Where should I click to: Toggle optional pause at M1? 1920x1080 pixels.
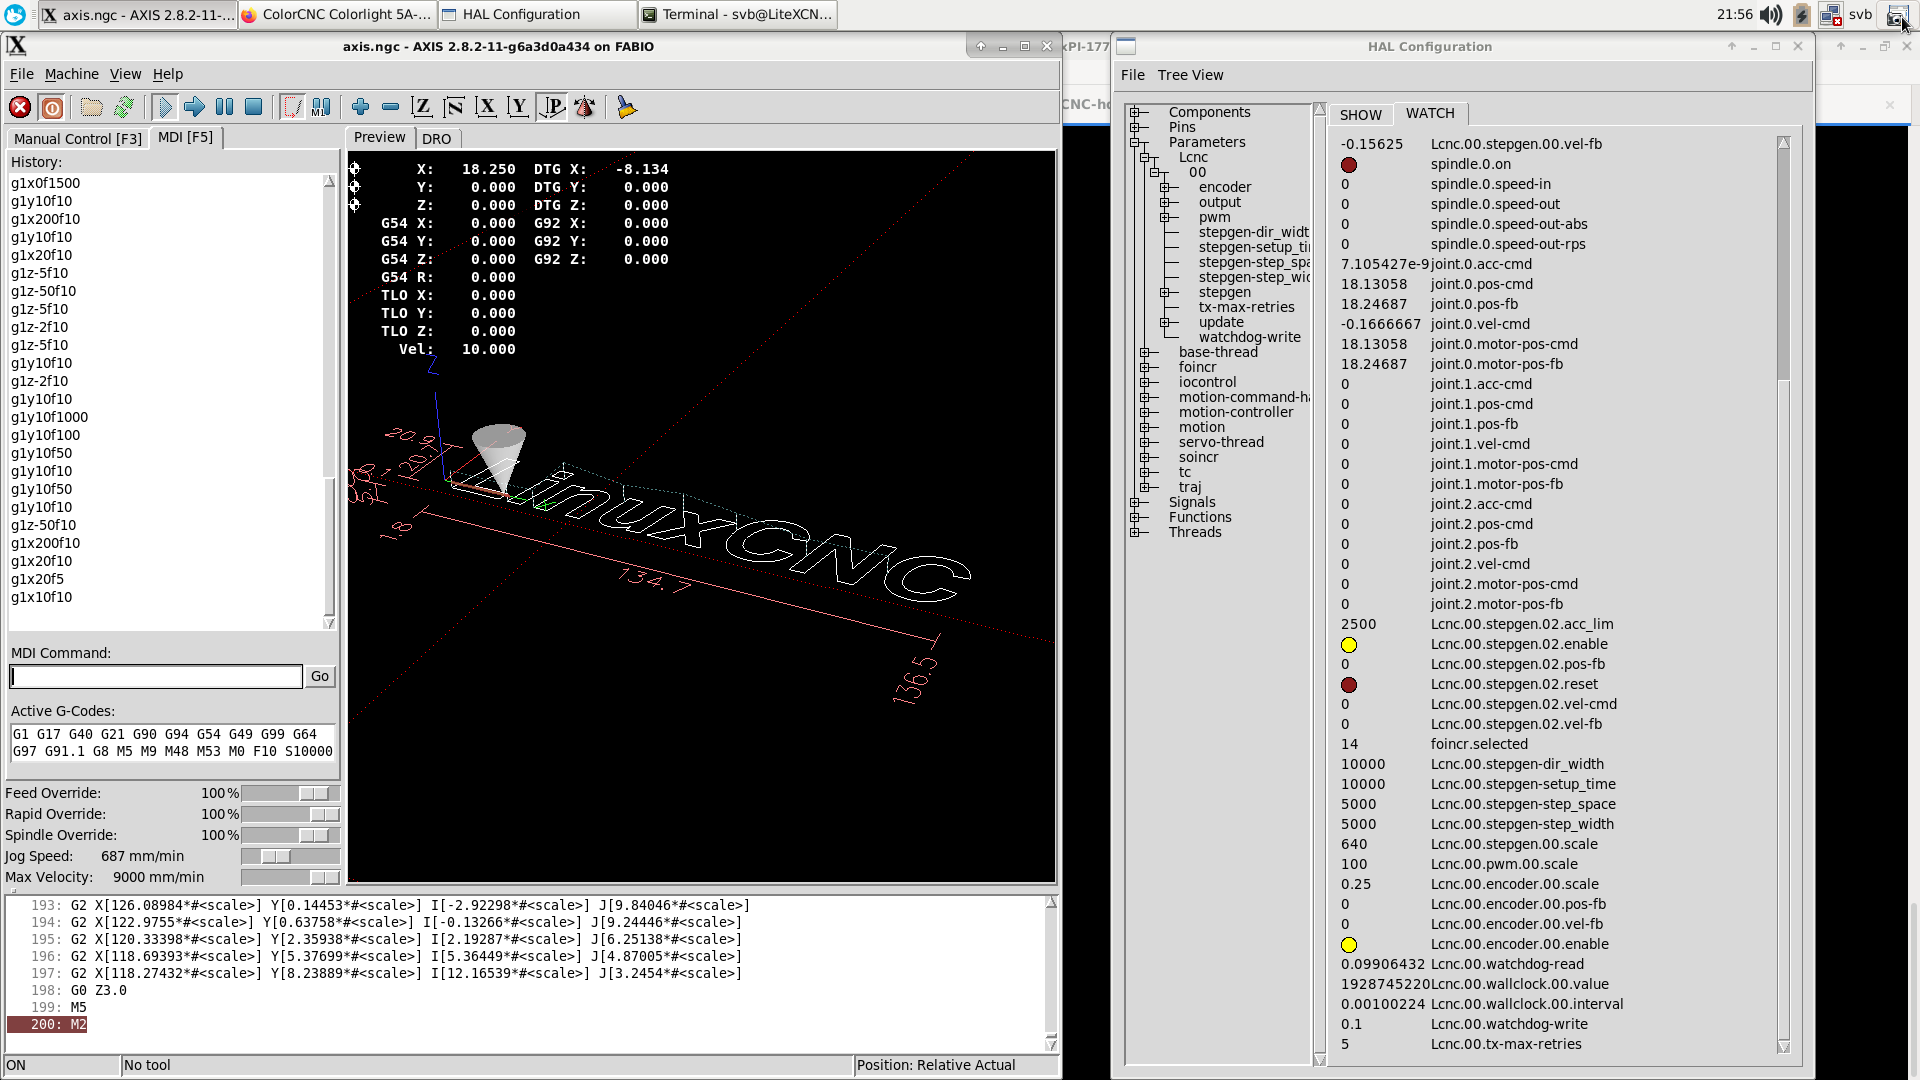pos(321,107)
